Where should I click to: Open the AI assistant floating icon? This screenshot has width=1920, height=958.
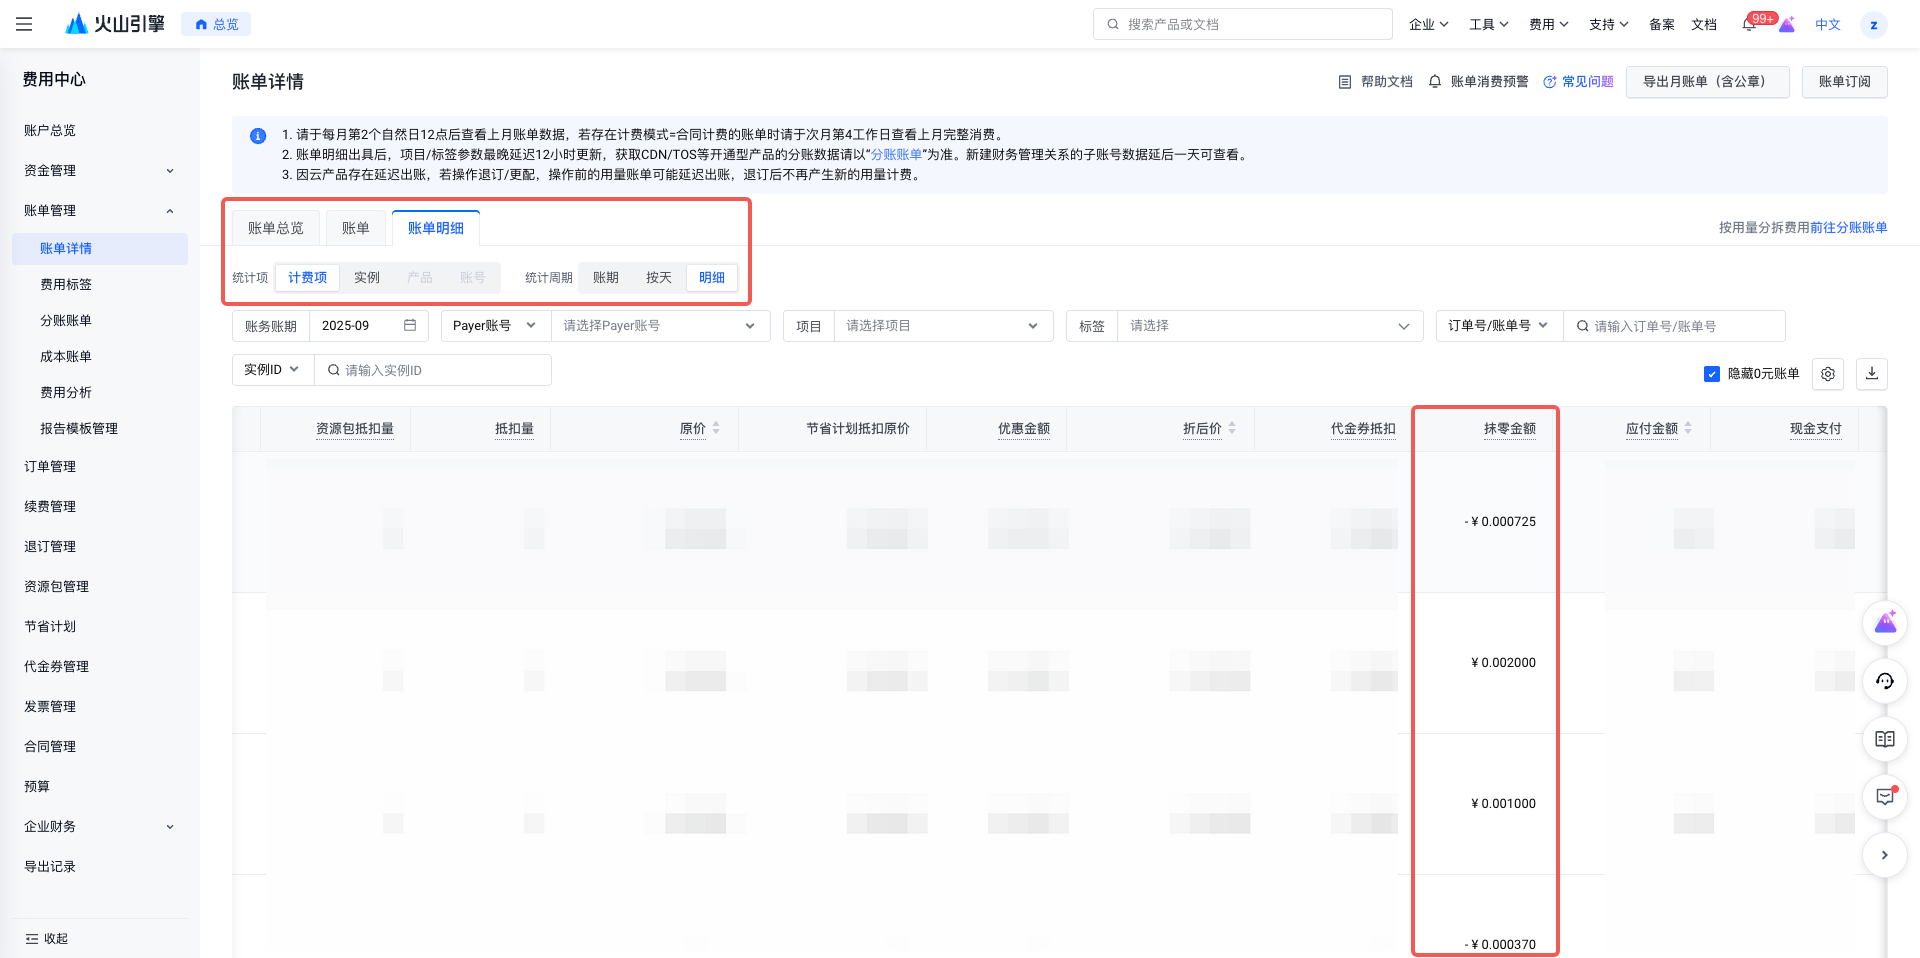(1885, 623)
